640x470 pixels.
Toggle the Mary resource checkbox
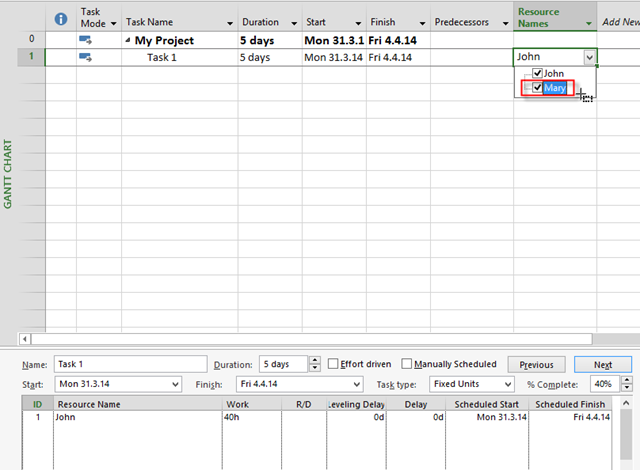coord(538,88)
